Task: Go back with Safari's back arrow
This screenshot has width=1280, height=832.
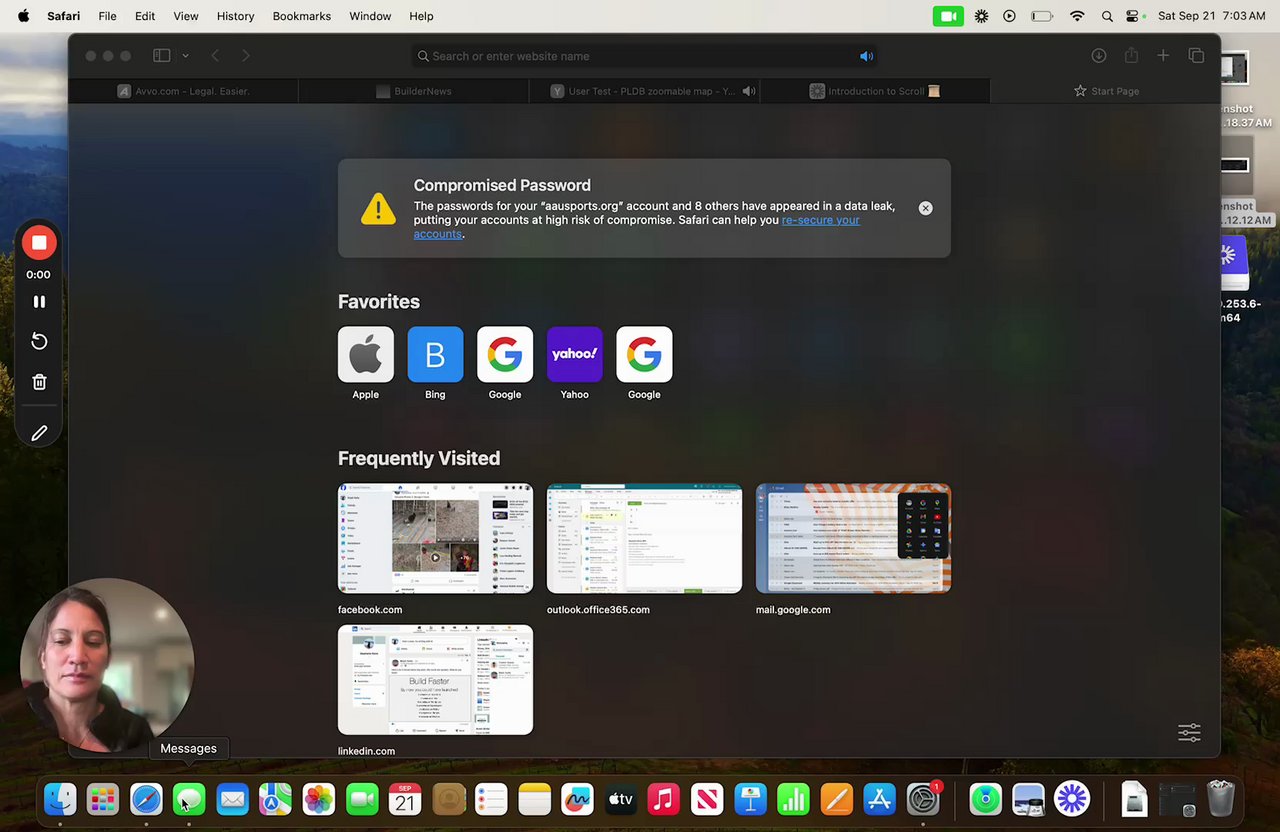Action: pos(215,56)
